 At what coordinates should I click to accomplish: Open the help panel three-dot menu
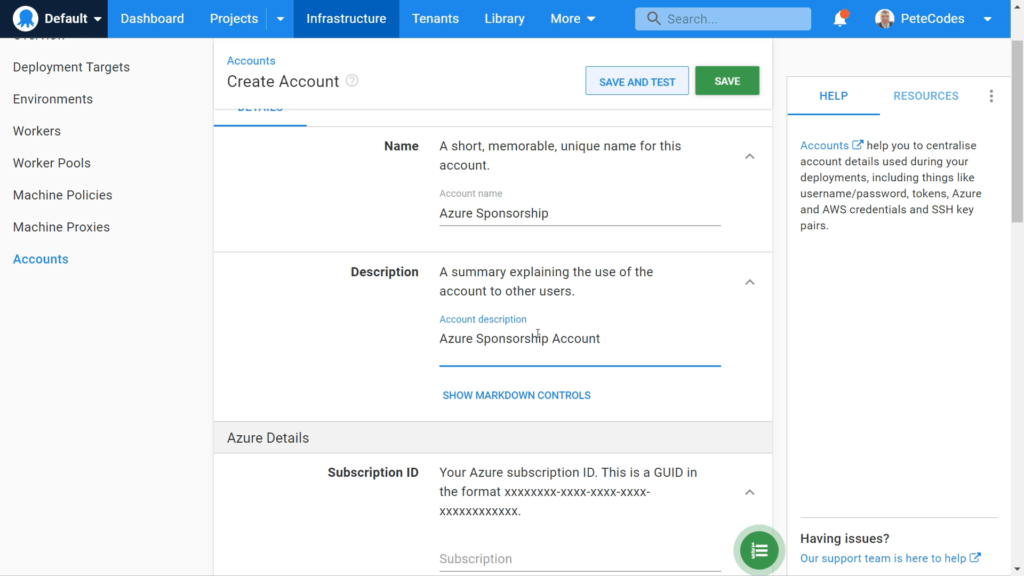(x=991, y=96)
